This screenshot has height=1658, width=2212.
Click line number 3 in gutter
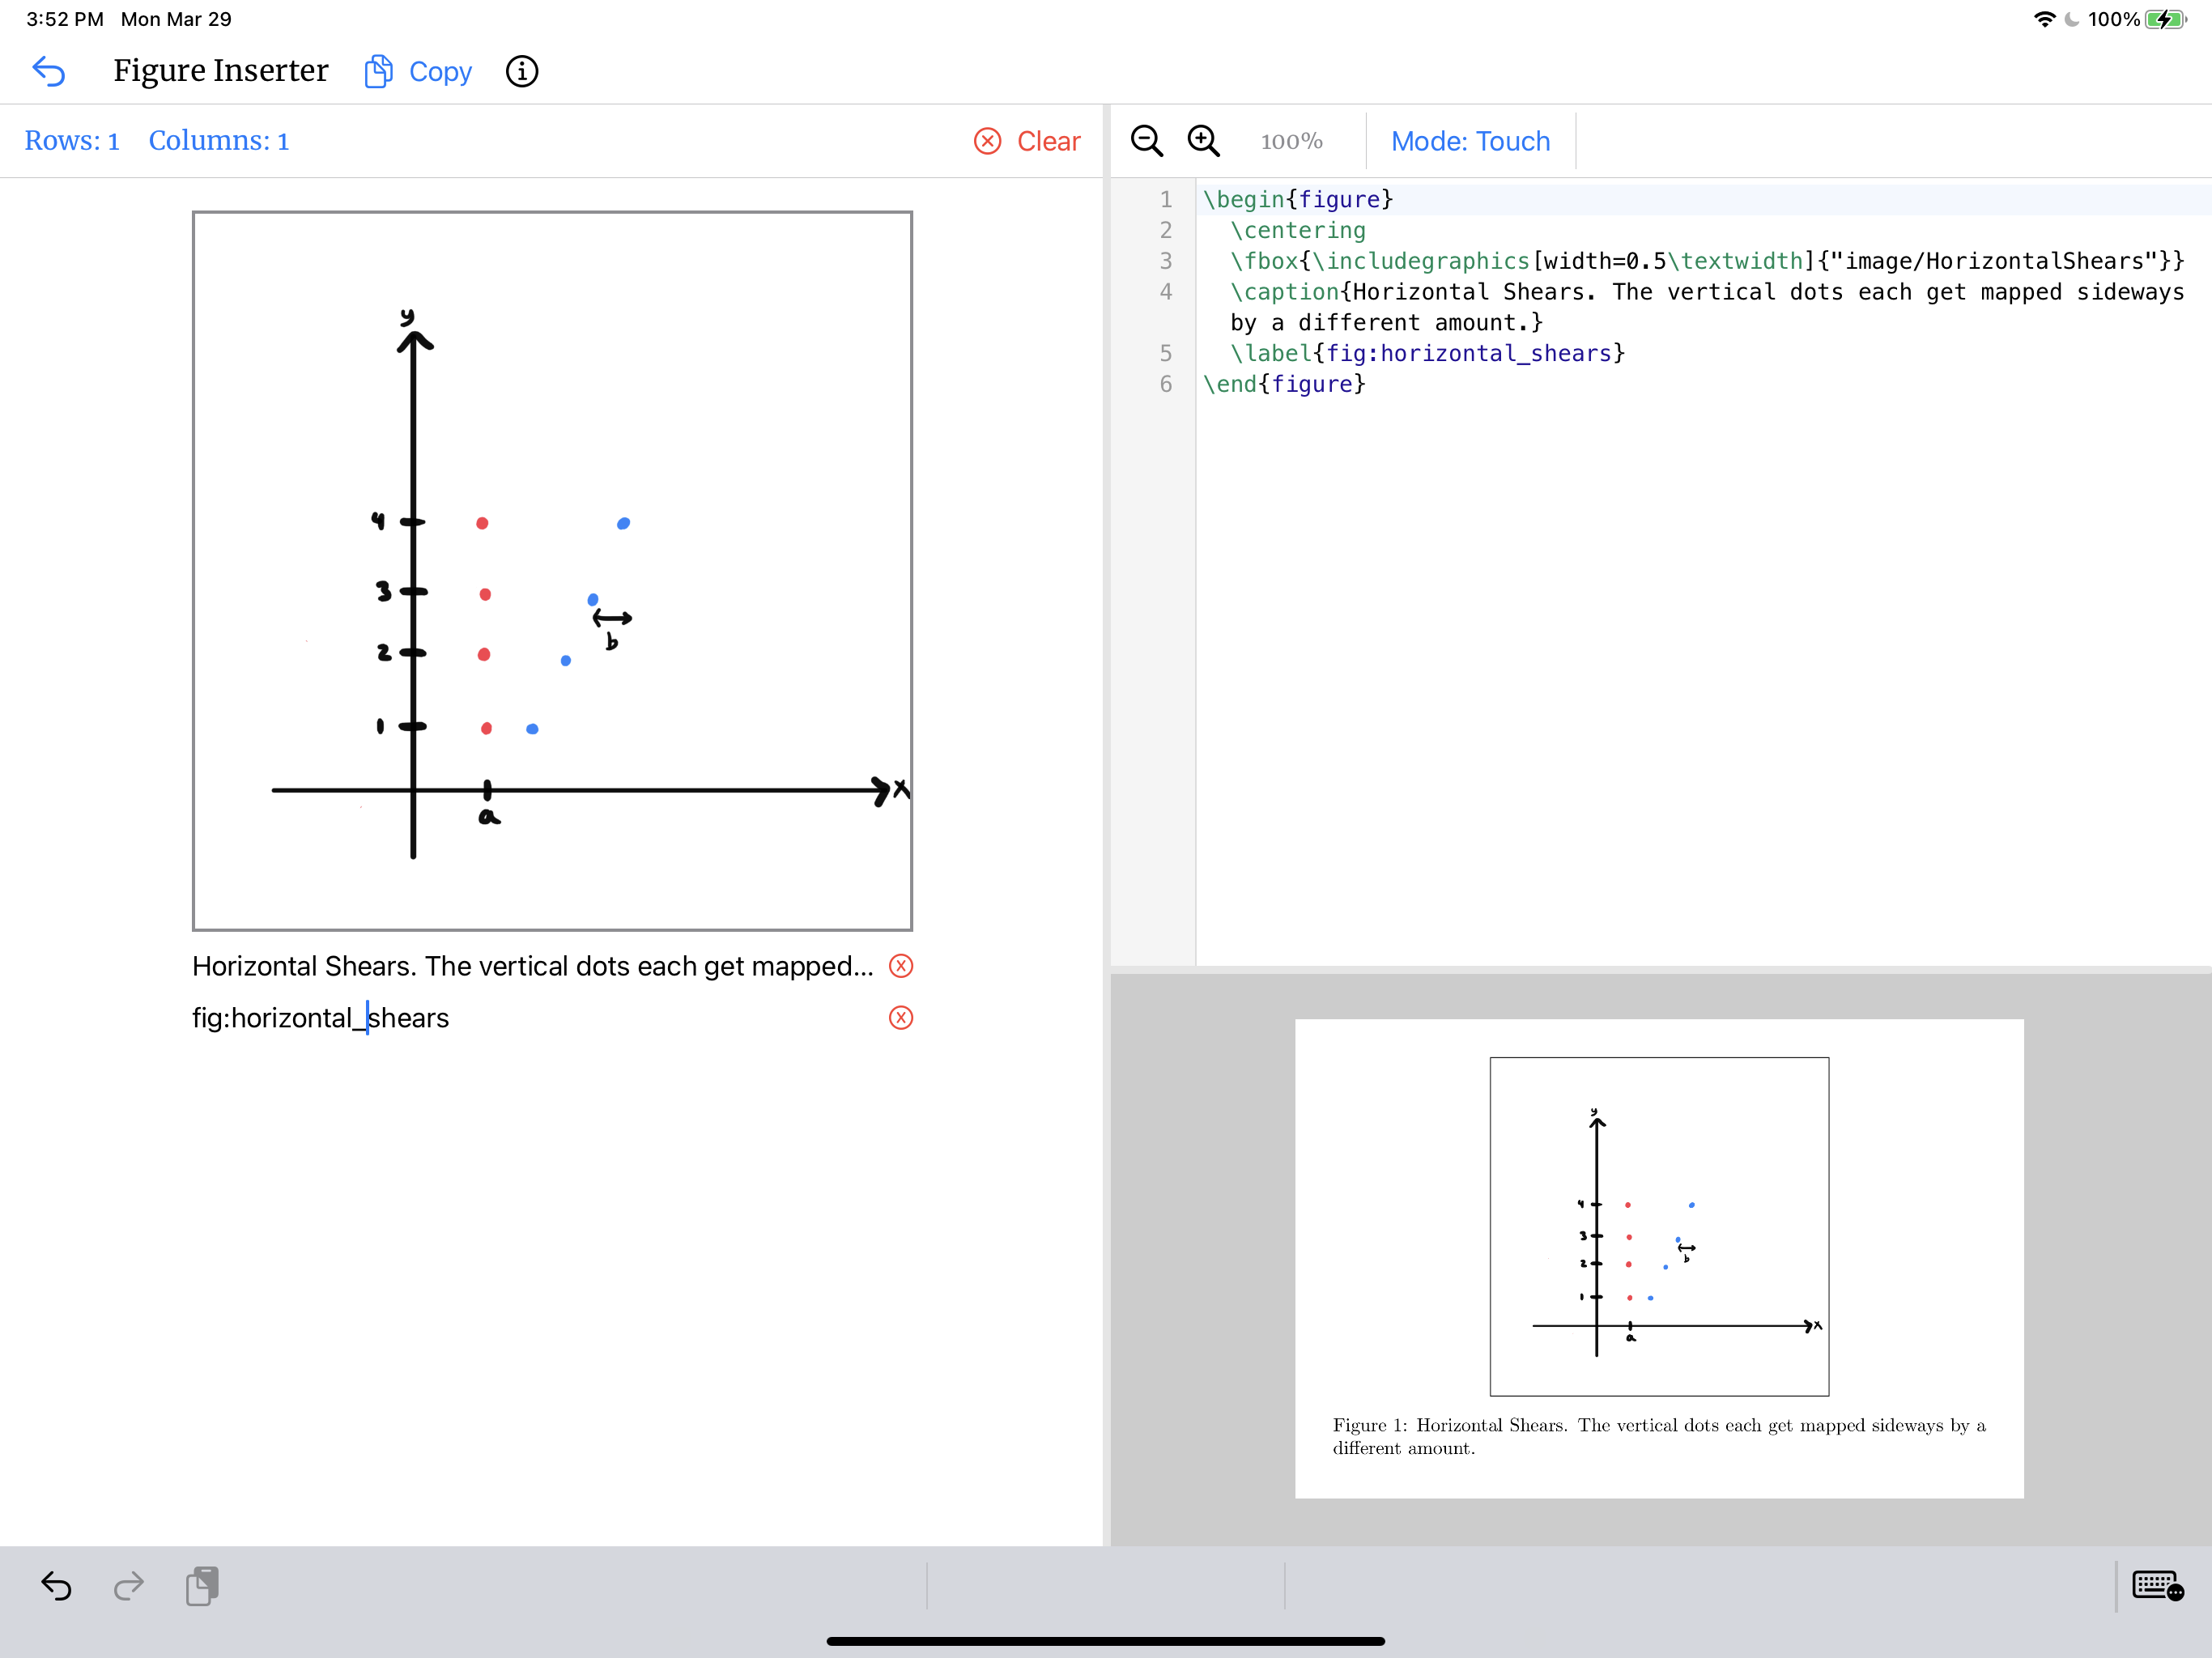point(1165,261)
